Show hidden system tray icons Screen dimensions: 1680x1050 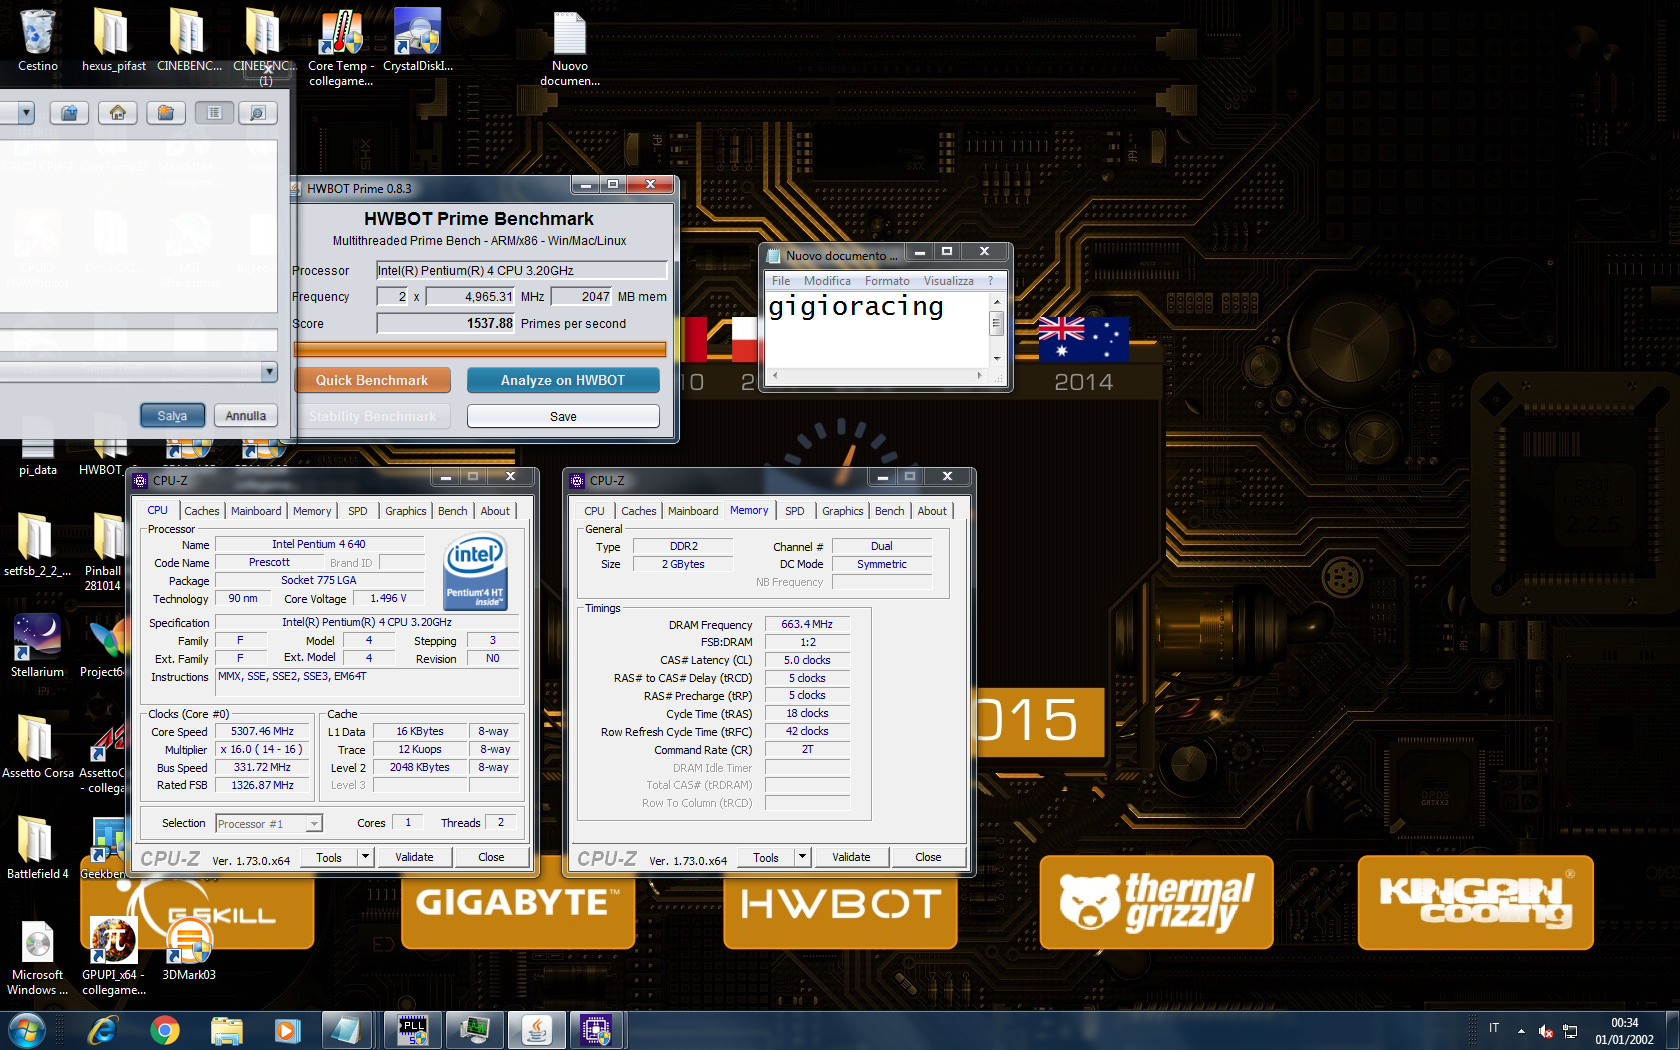pos(1521,1030)
